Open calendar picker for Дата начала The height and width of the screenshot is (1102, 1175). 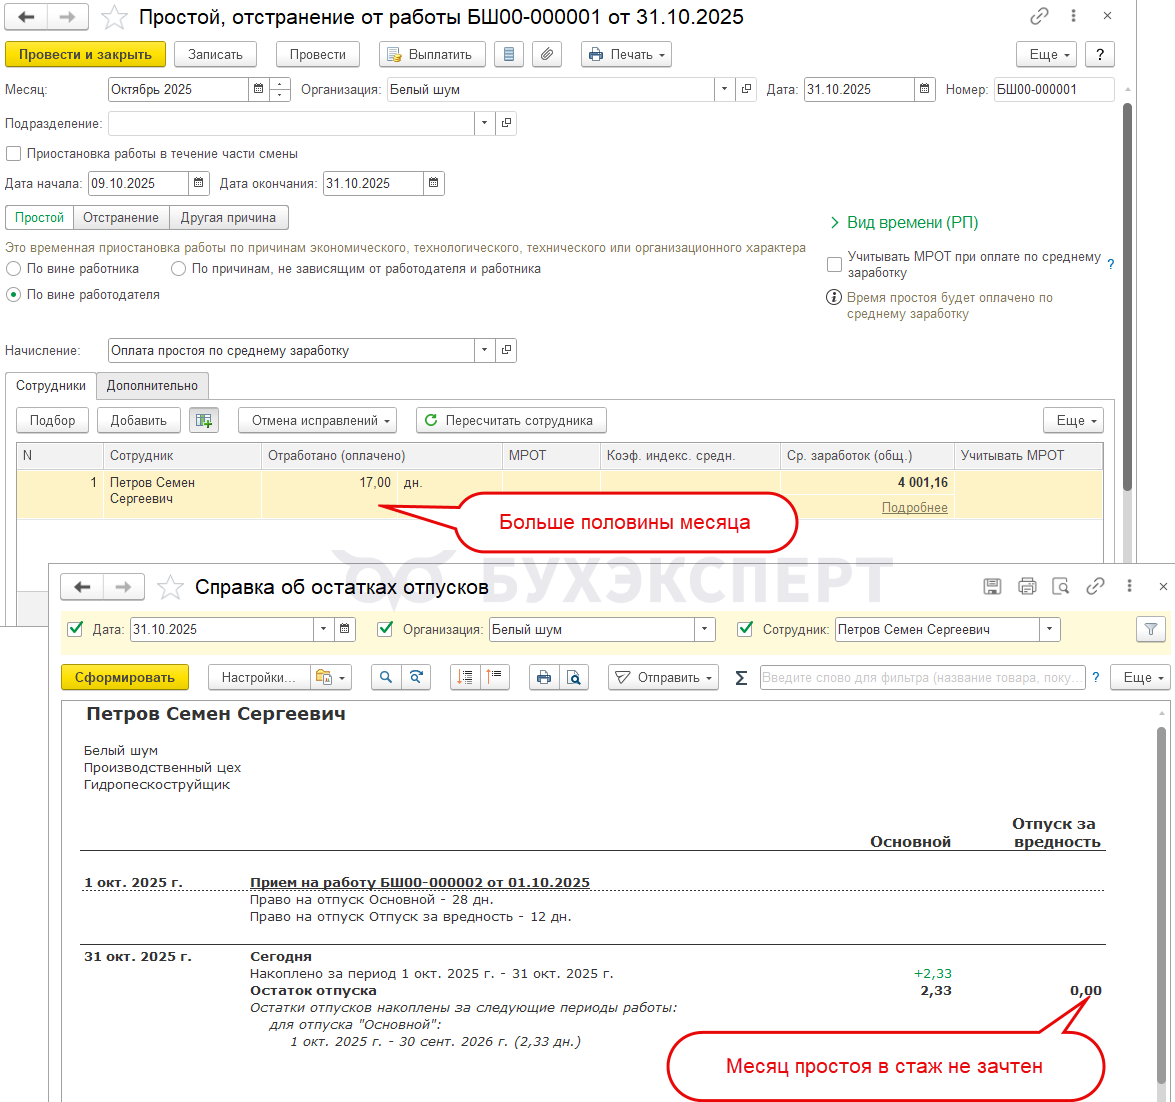coord(199,183)
